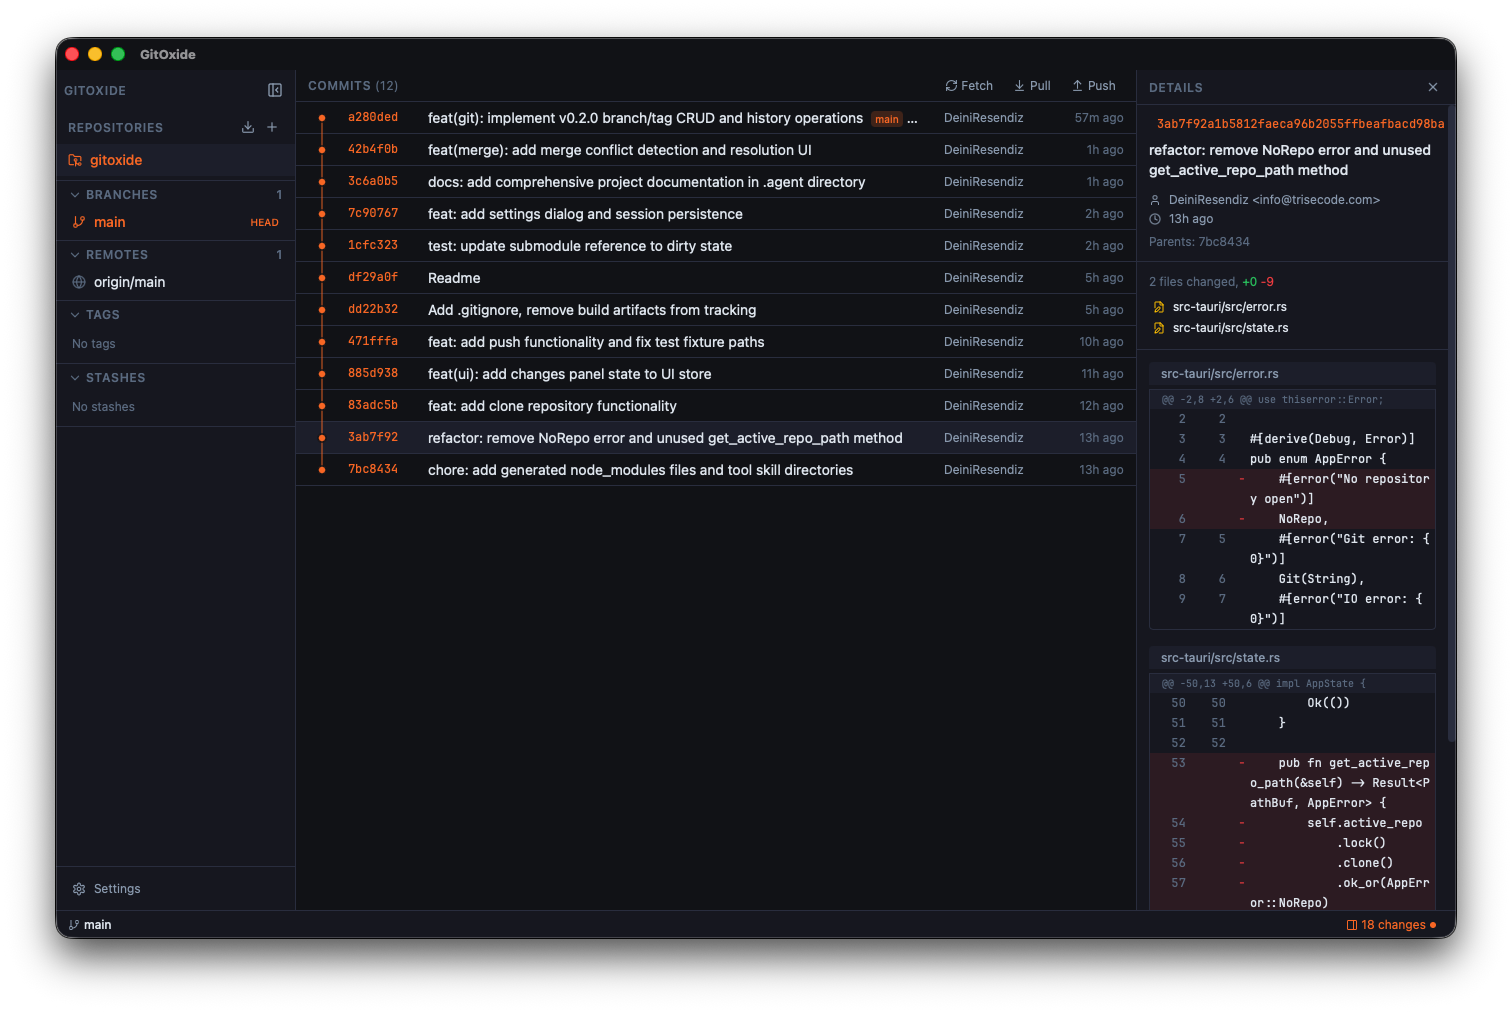Click the clone repository download icon
The height and width of the screenshot is (1012, 1512).
248,127
